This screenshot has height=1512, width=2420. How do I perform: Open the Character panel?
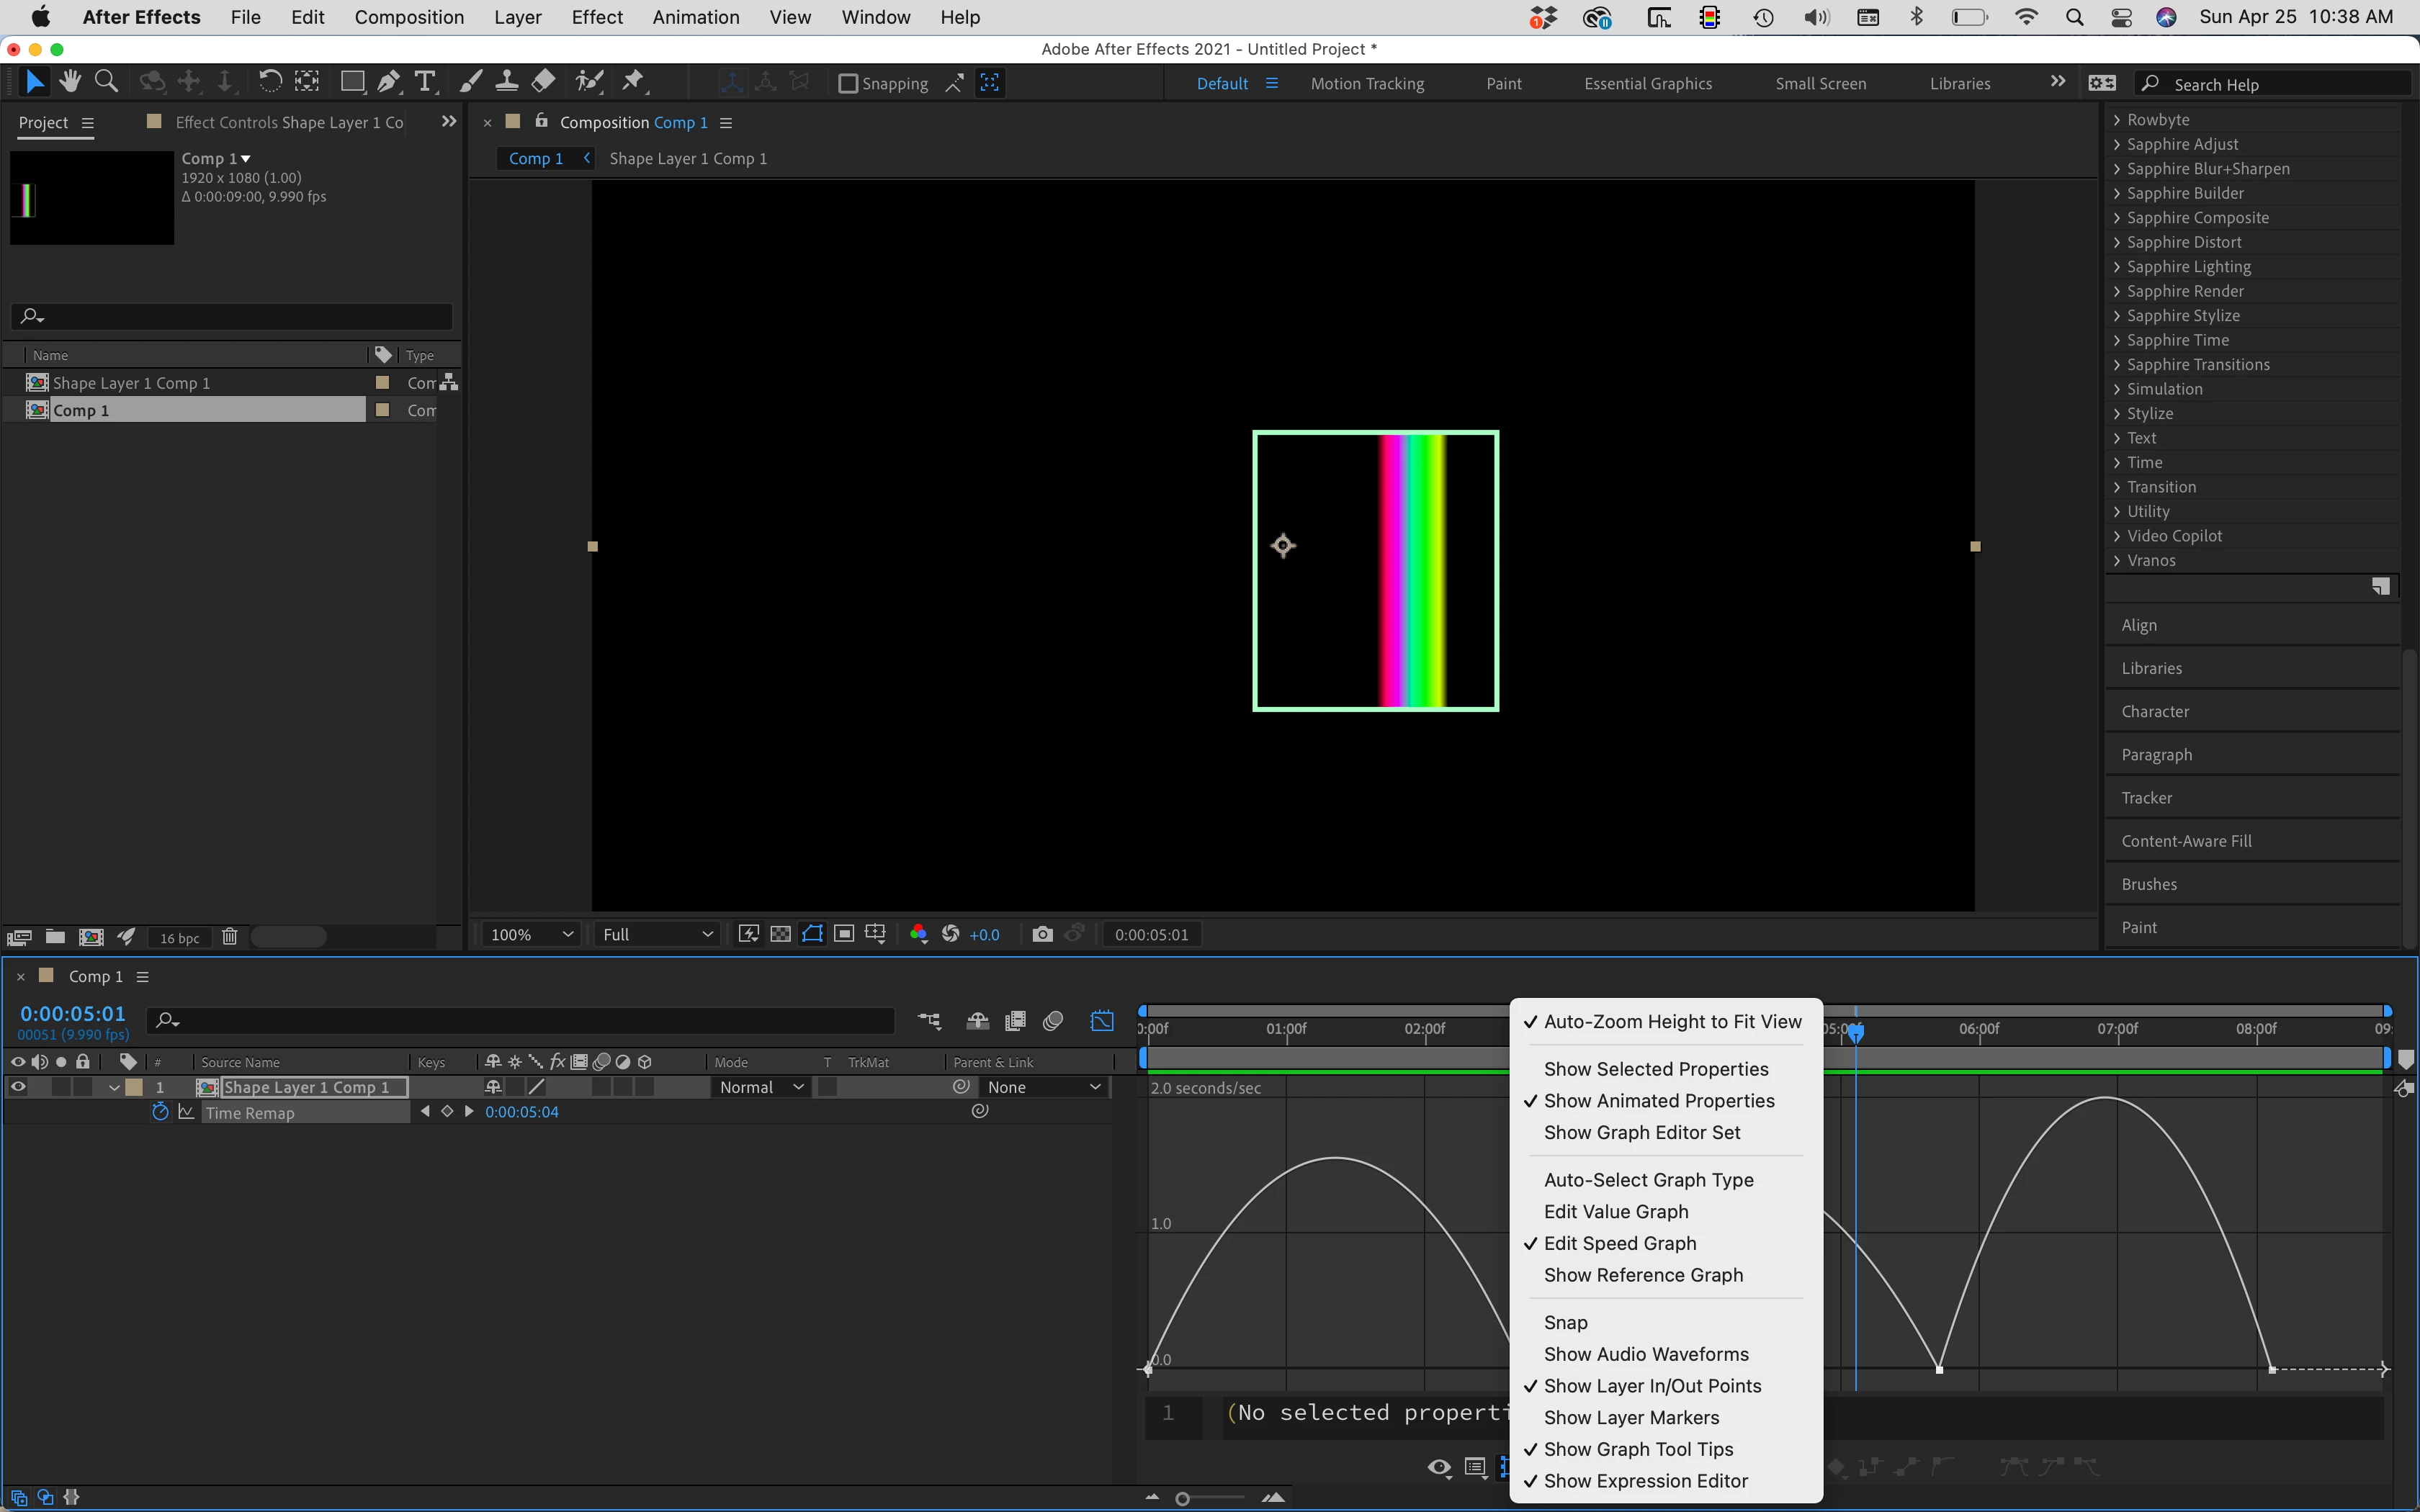tap(2155, 711)
